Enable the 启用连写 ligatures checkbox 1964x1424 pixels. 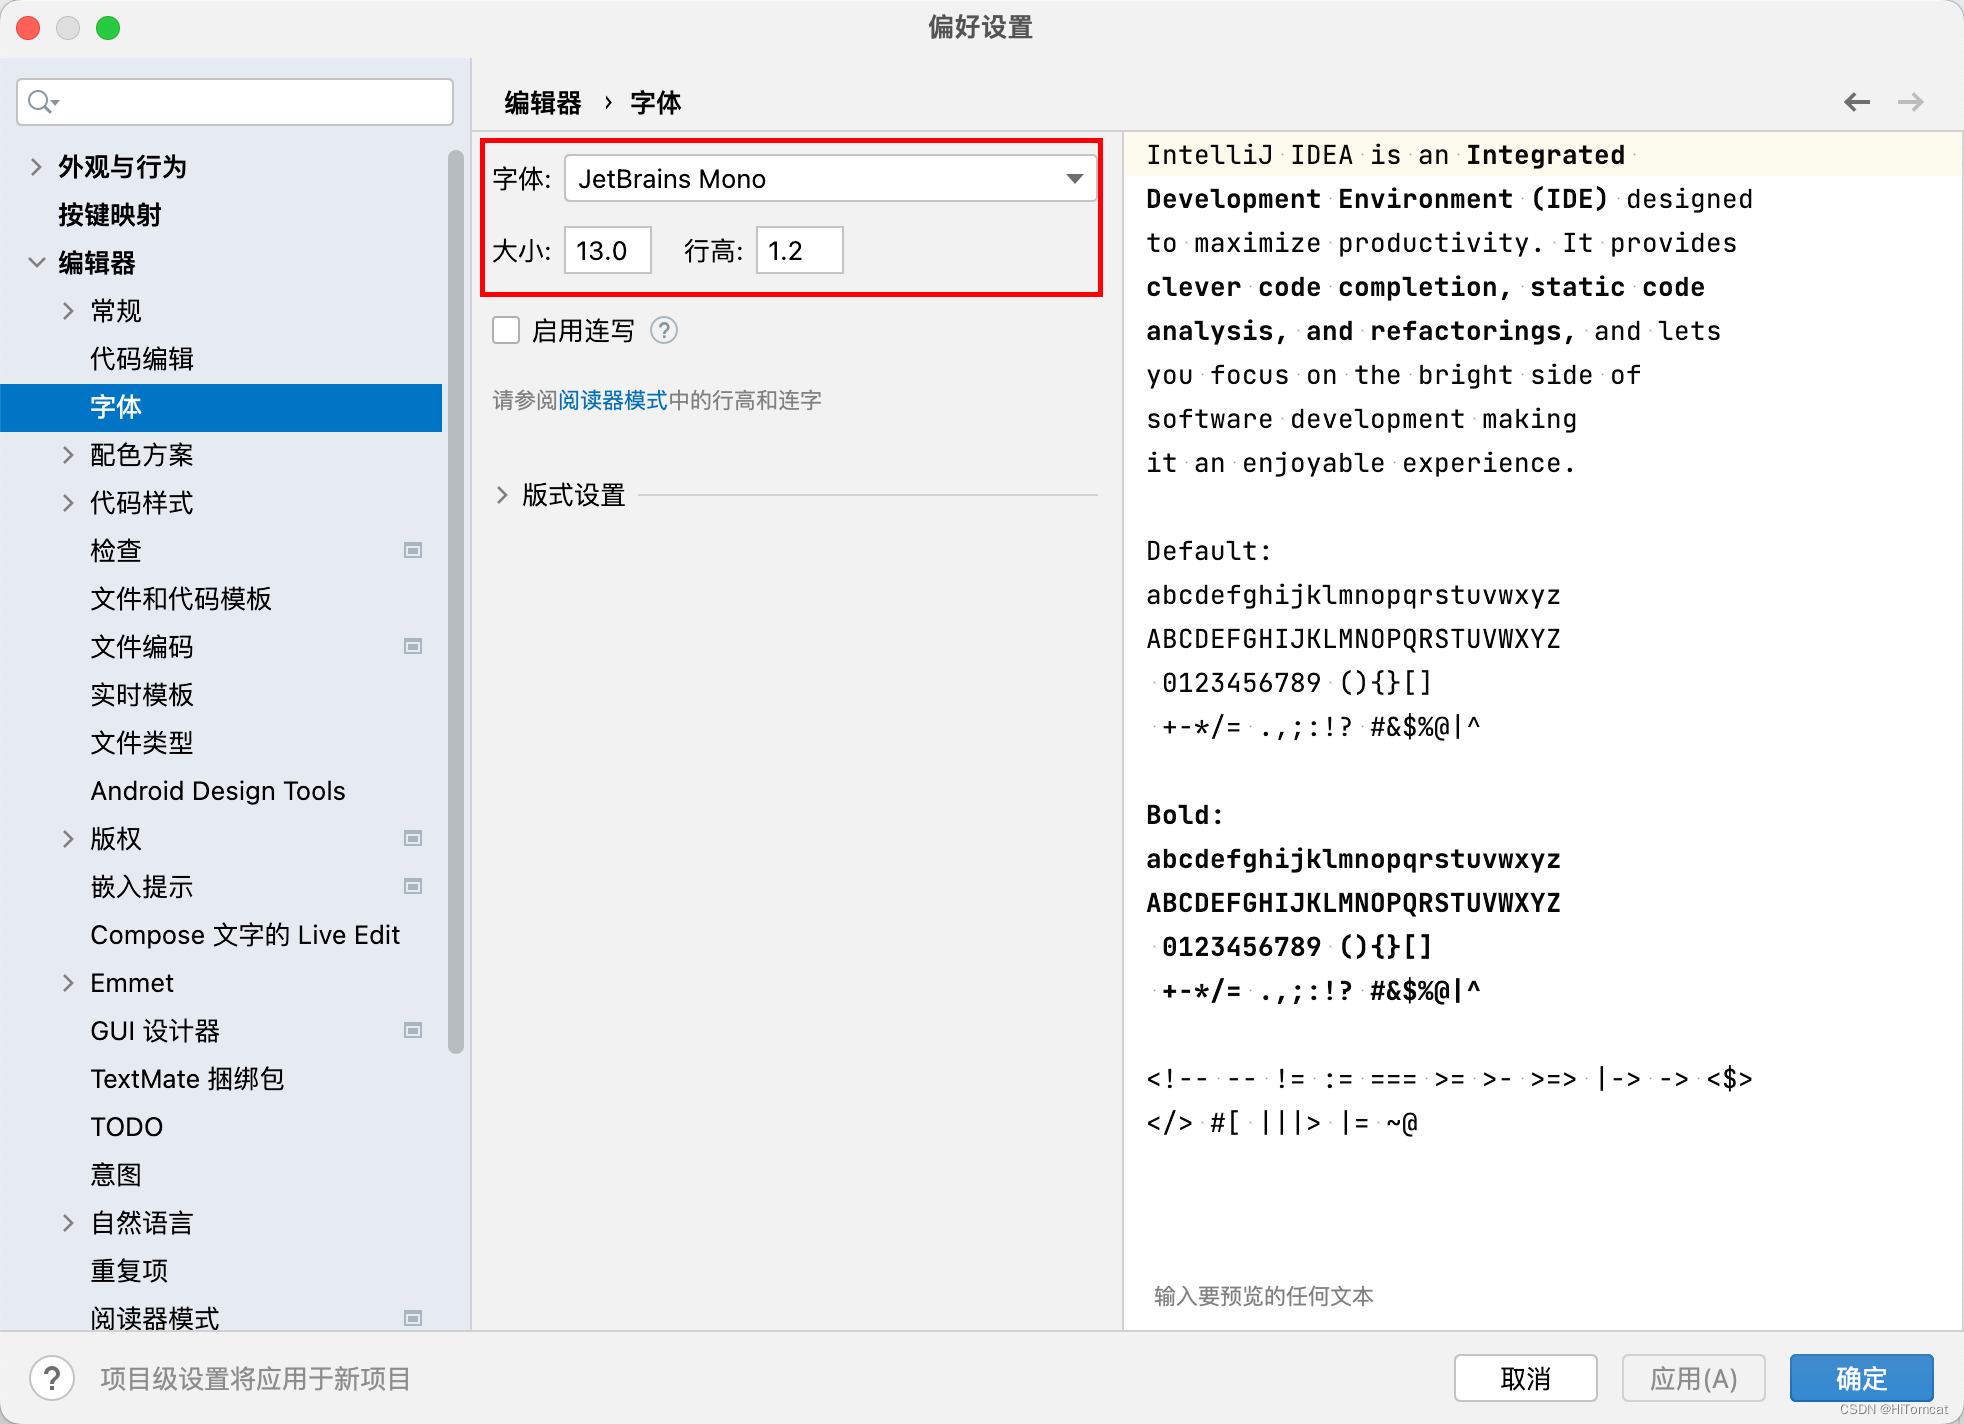pos(506,330)
